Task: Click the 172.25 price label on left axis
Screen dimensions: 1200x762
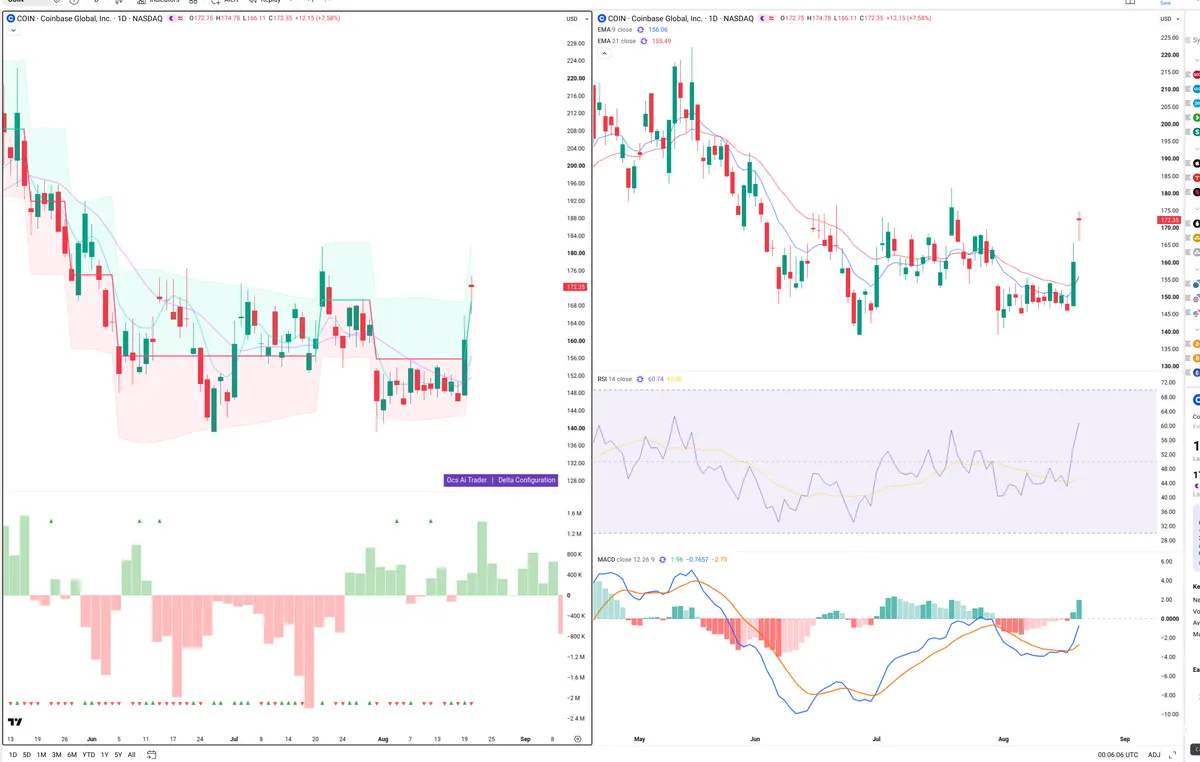Action: [x=575, y=287]
